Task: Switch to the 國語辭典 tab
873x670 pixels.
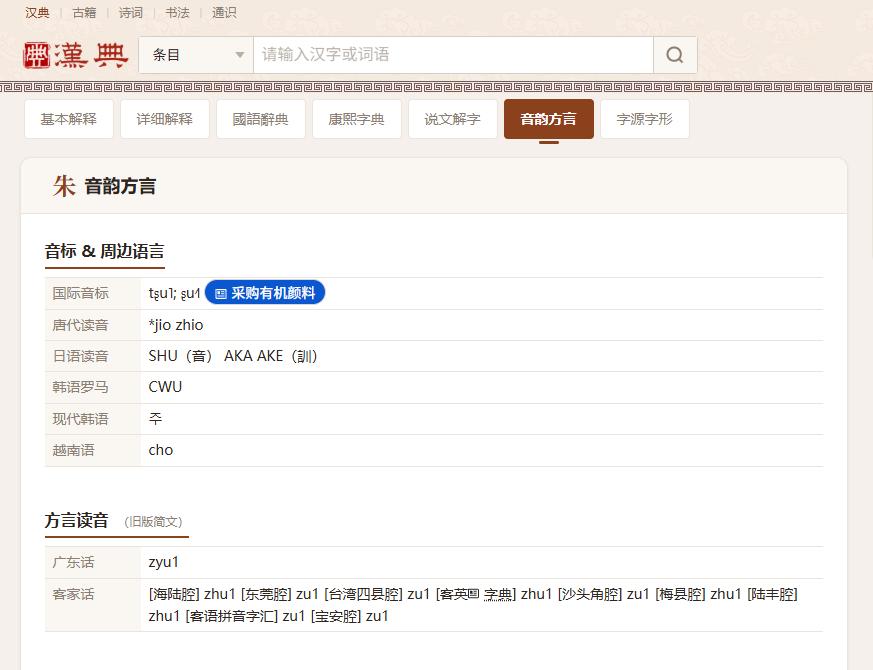Action: (x=261, y=119)
